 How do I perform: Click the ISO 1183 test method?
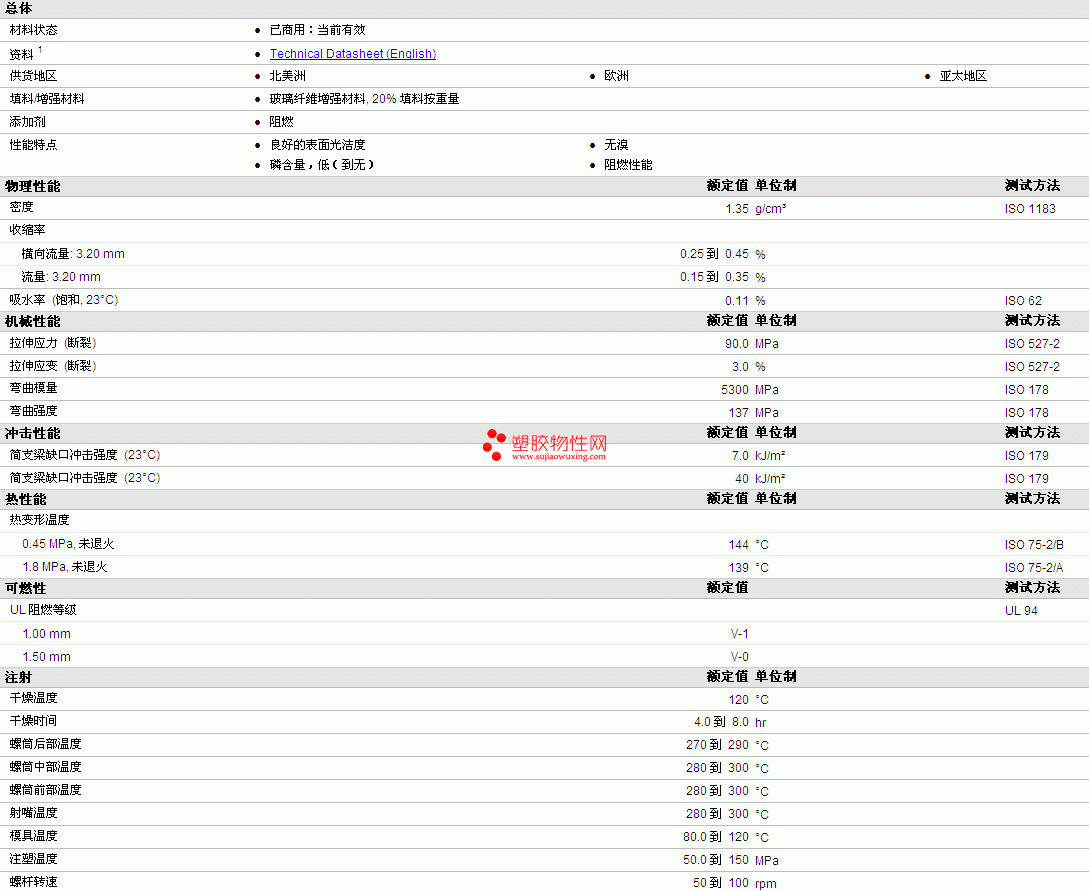click(x=1030, y=209)
